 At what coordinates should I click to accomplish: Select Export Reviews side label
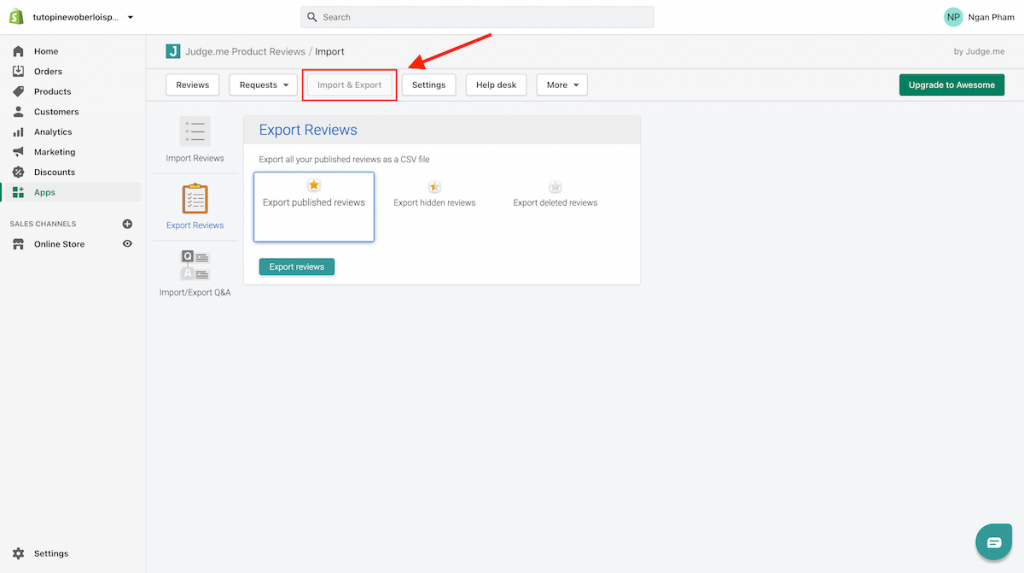195,225
